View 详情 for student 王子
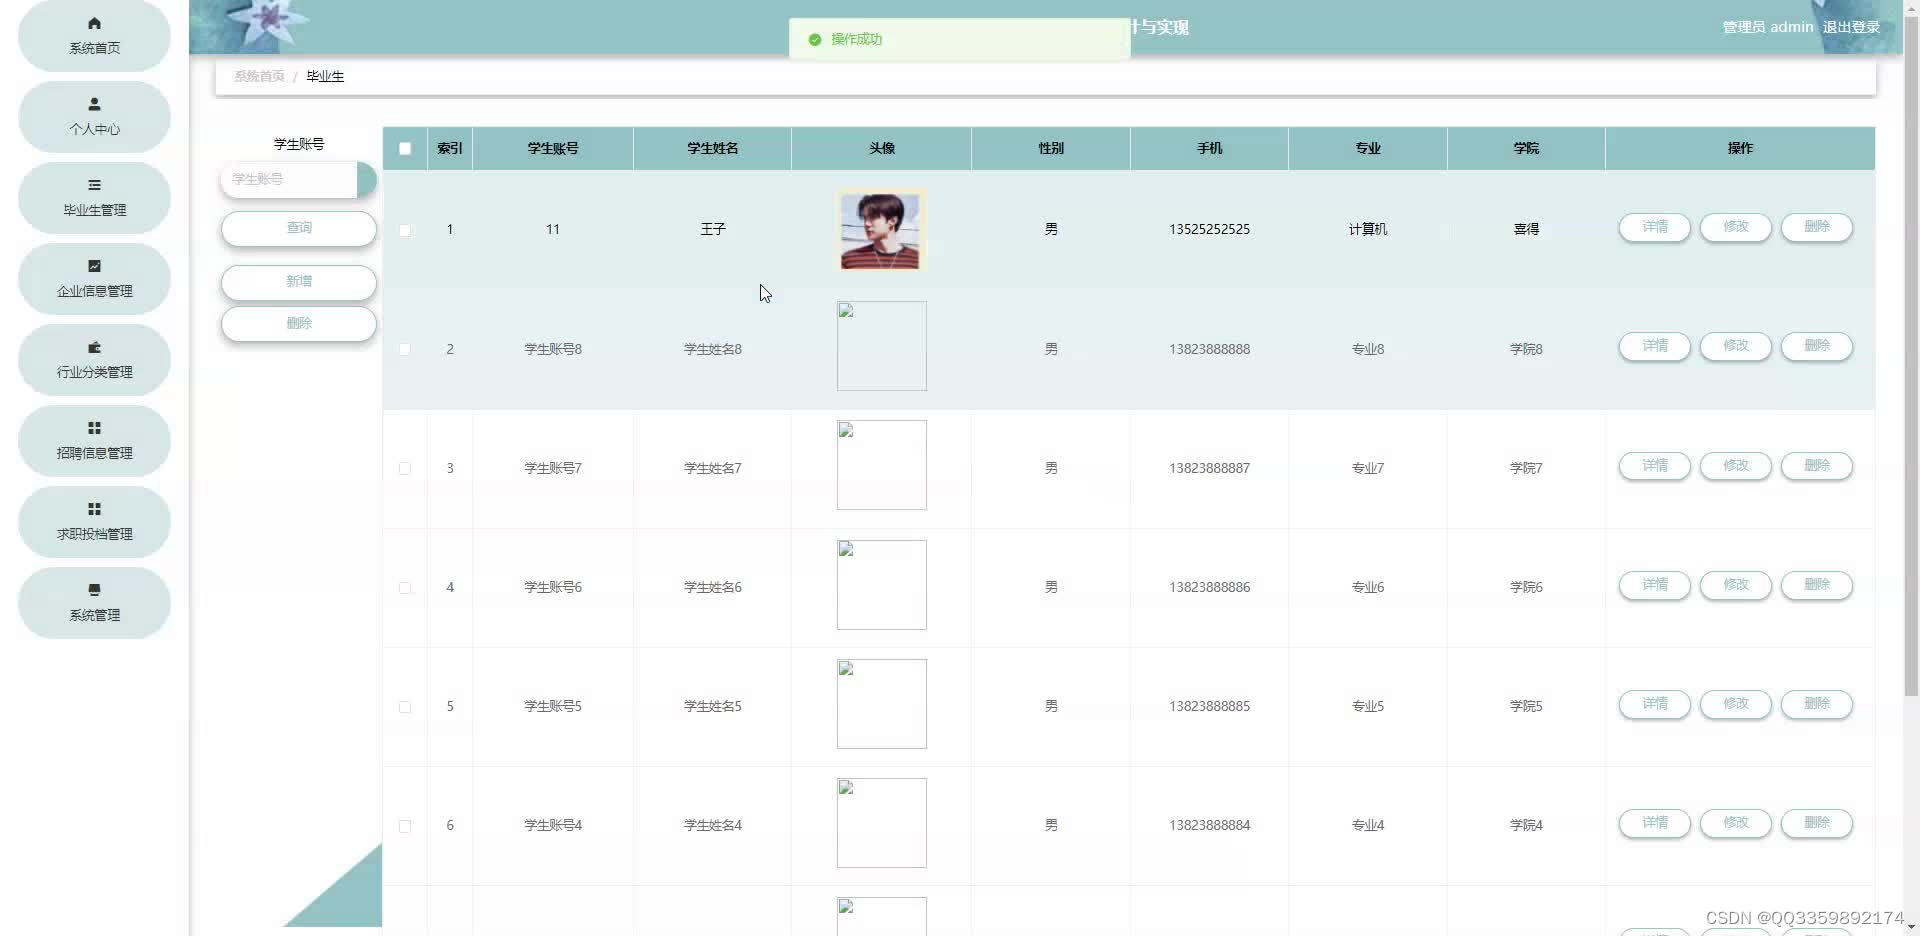The width and height of the screenshot is (1920, 936). [x=1655, y=227]
